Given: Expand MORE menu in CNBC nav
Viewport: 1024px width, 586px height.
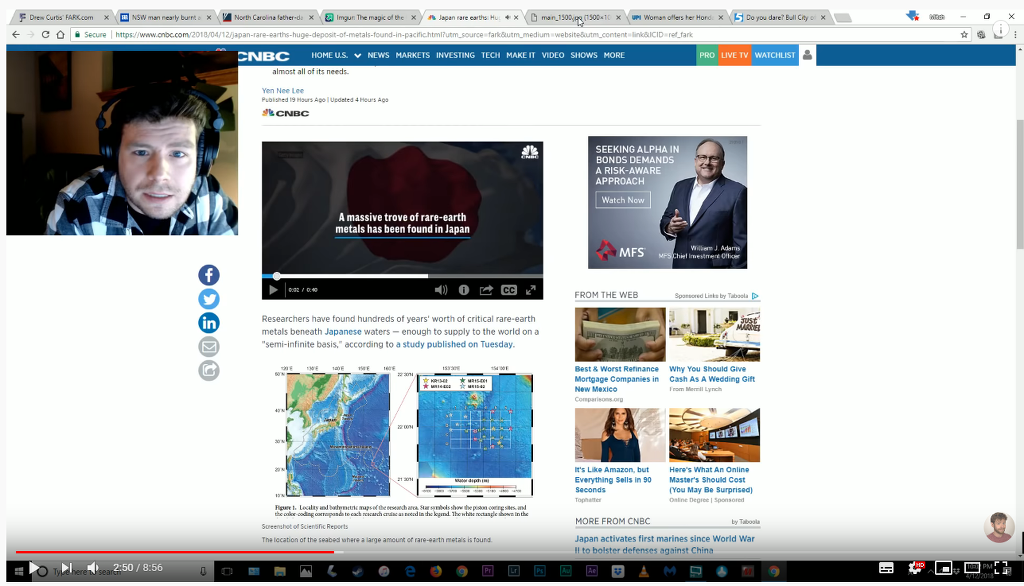Looking at the screenshot, I should pos(614,56).
